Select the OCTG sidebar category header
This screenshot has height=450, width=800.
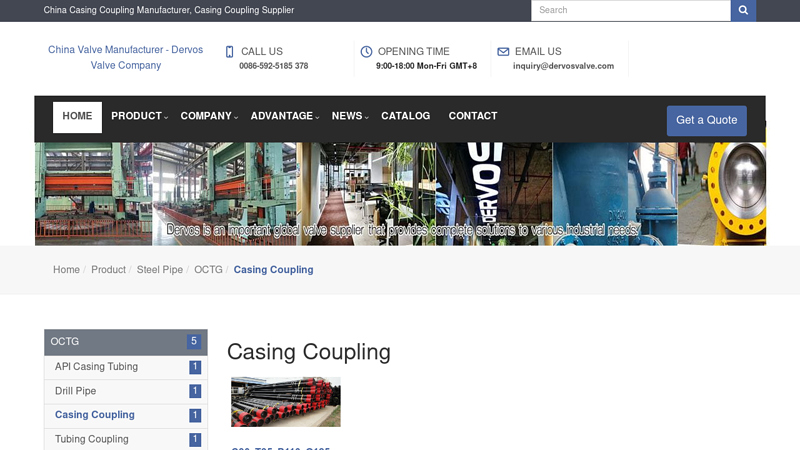tap(126, 342)
